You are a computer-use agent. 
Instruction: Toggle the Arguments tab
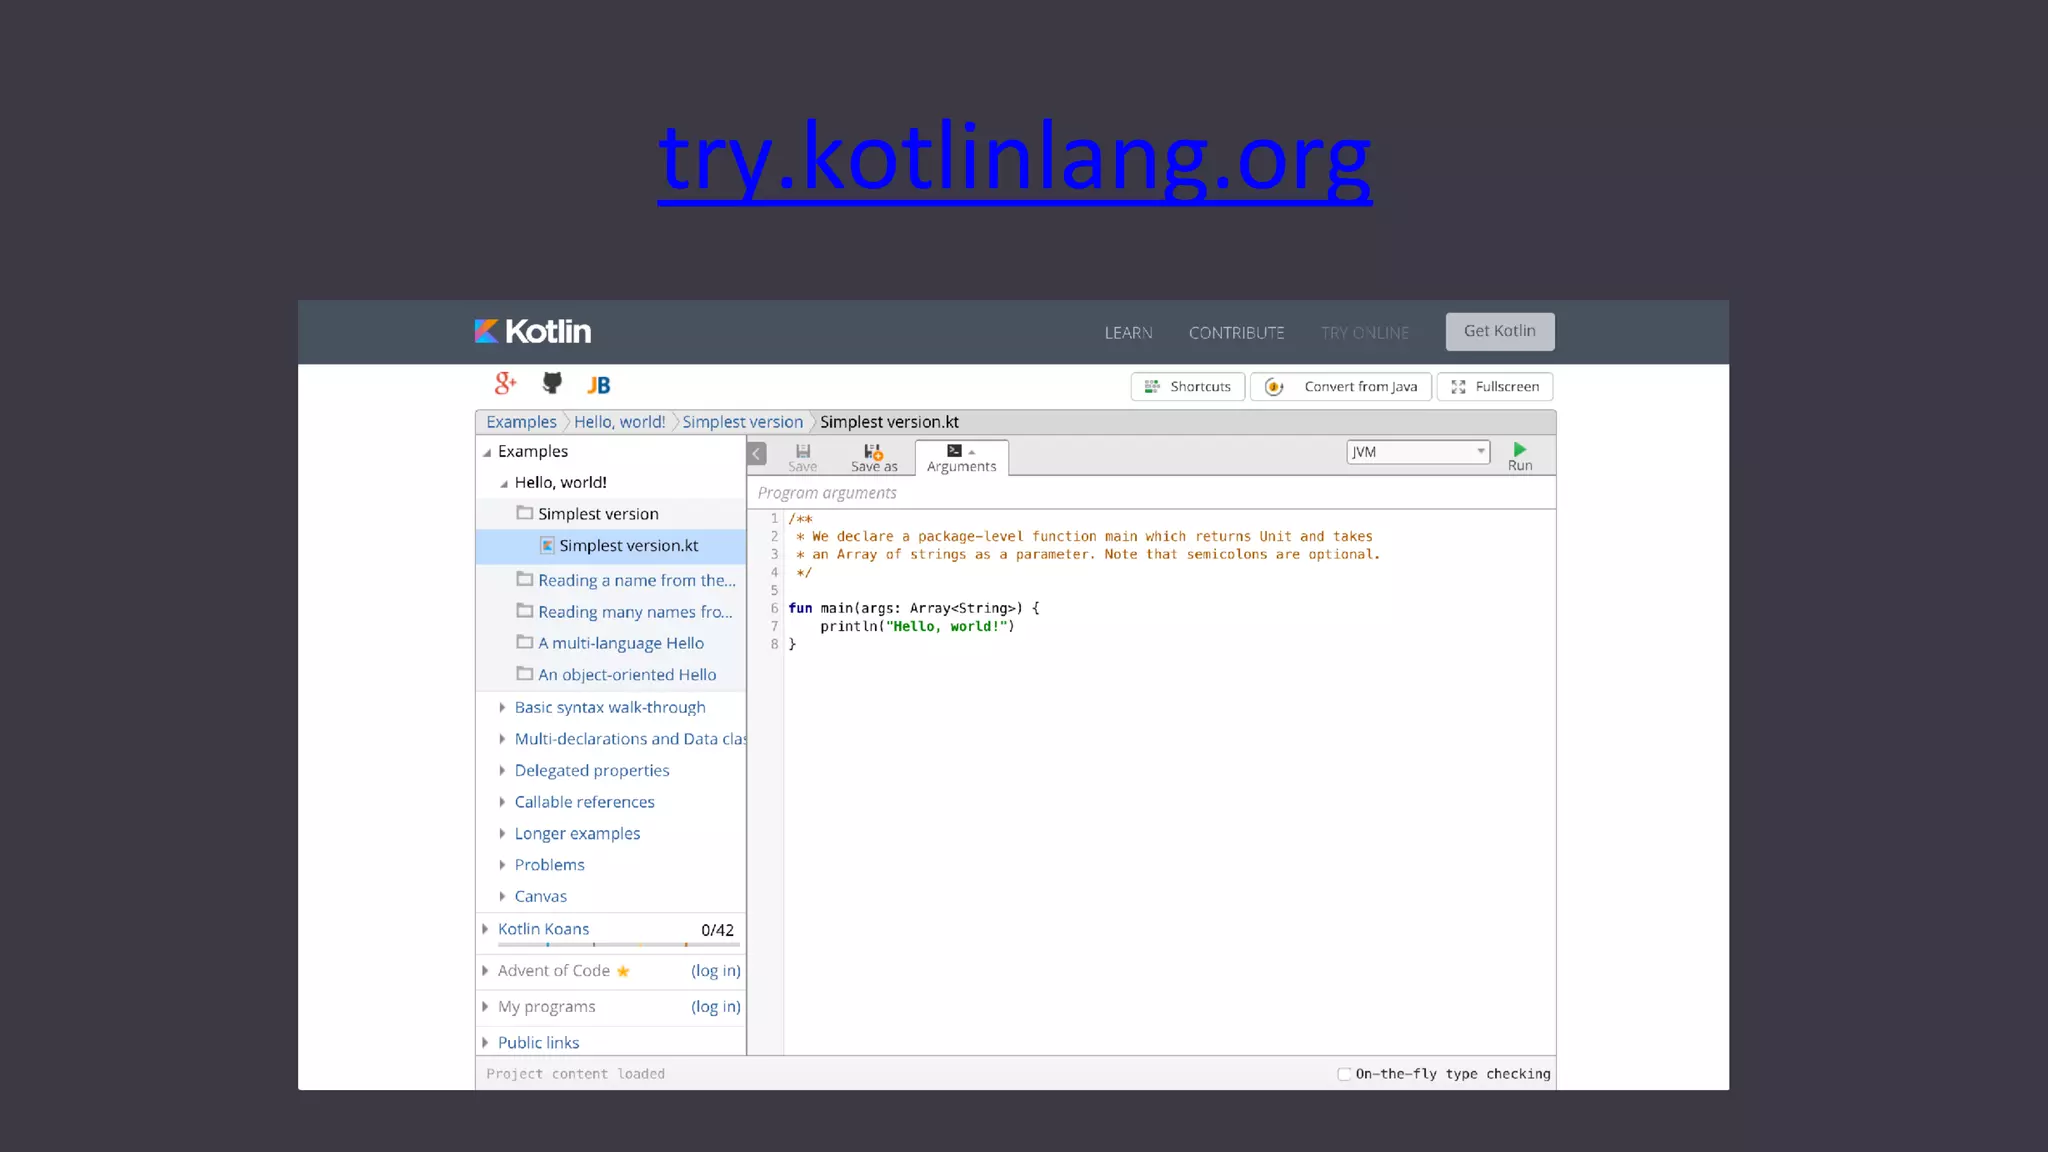961,457
